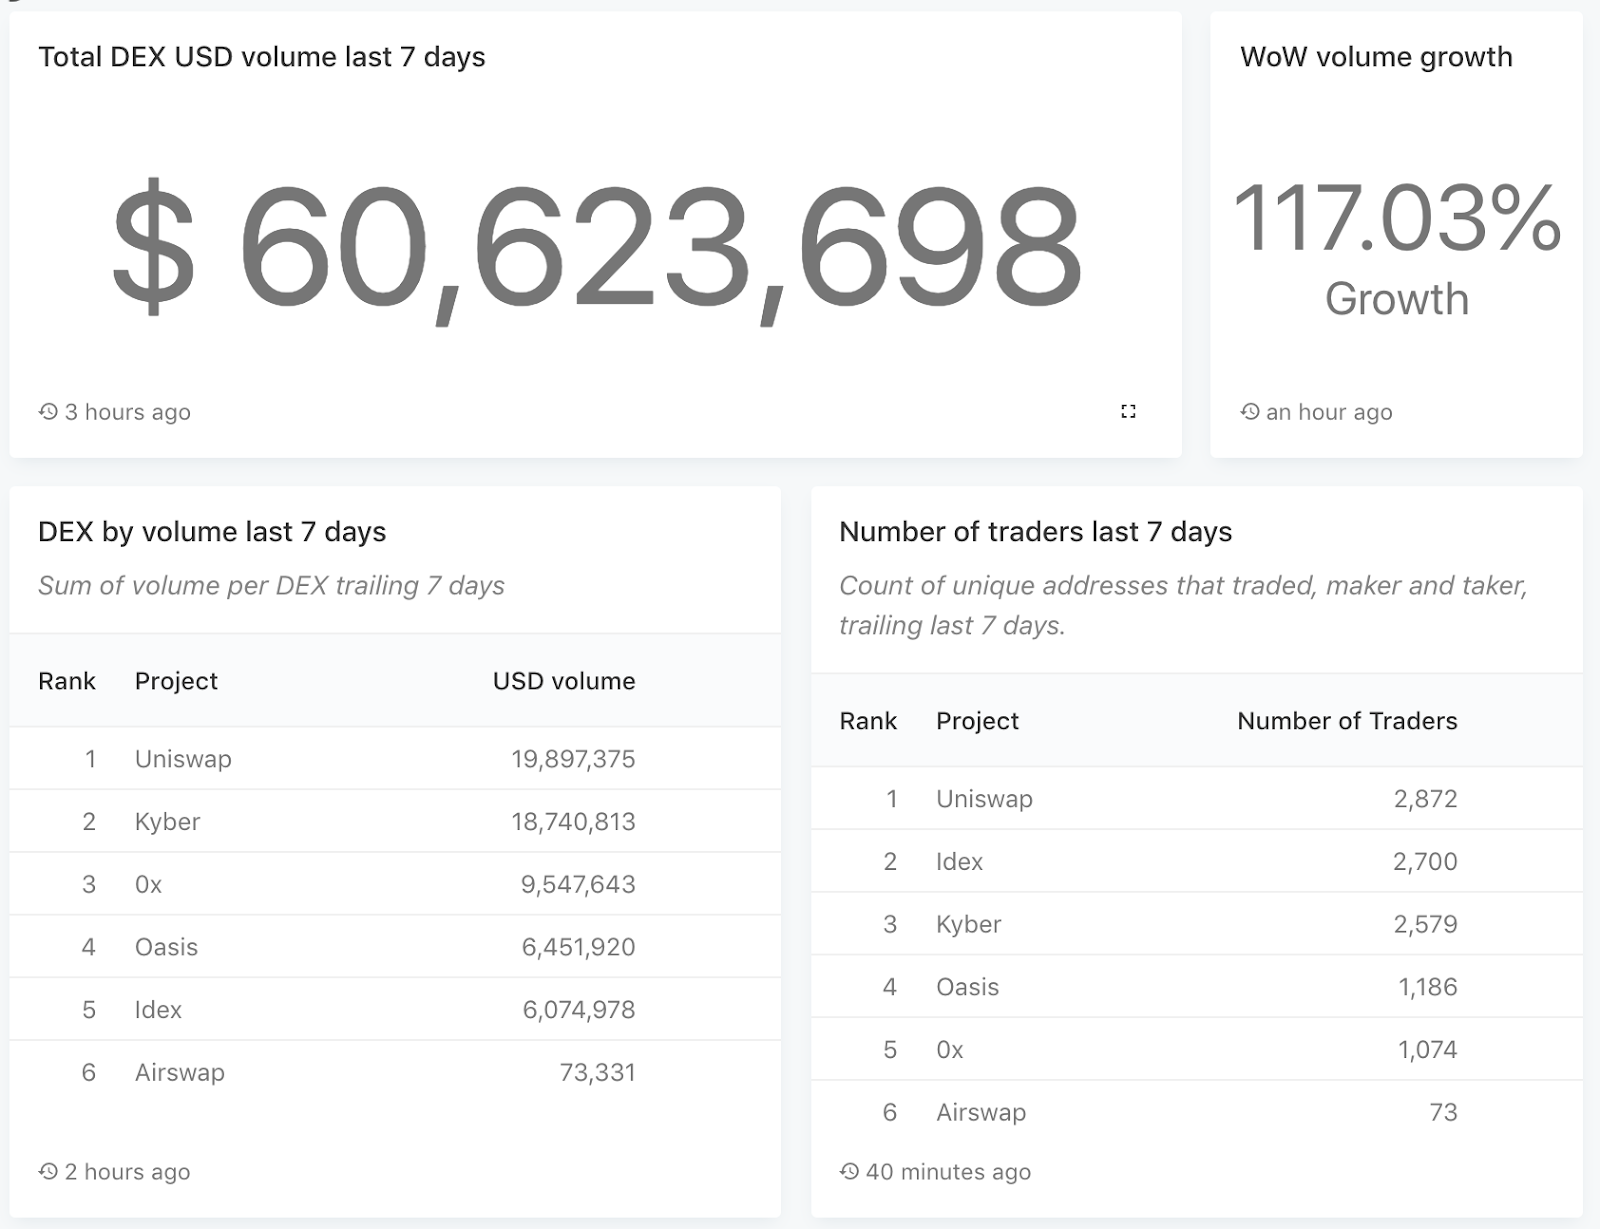This screenshot has width=1600, height=1229.
Task: Sort by 'Rank' header in traders table
Action: click(x=868, y=721)
